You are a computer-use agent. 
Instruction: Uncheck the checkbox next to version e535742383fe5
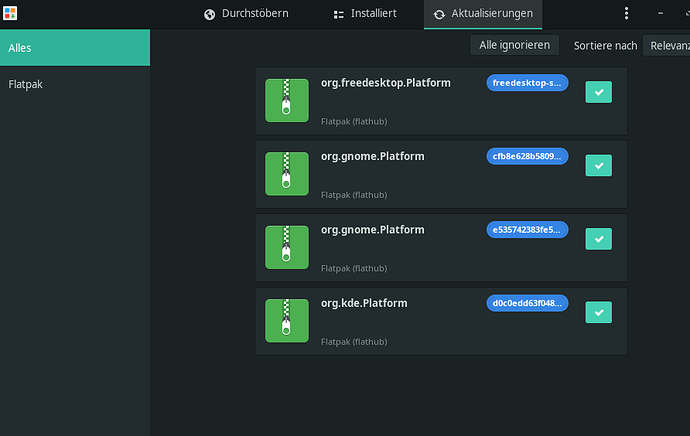coord(598,239)
